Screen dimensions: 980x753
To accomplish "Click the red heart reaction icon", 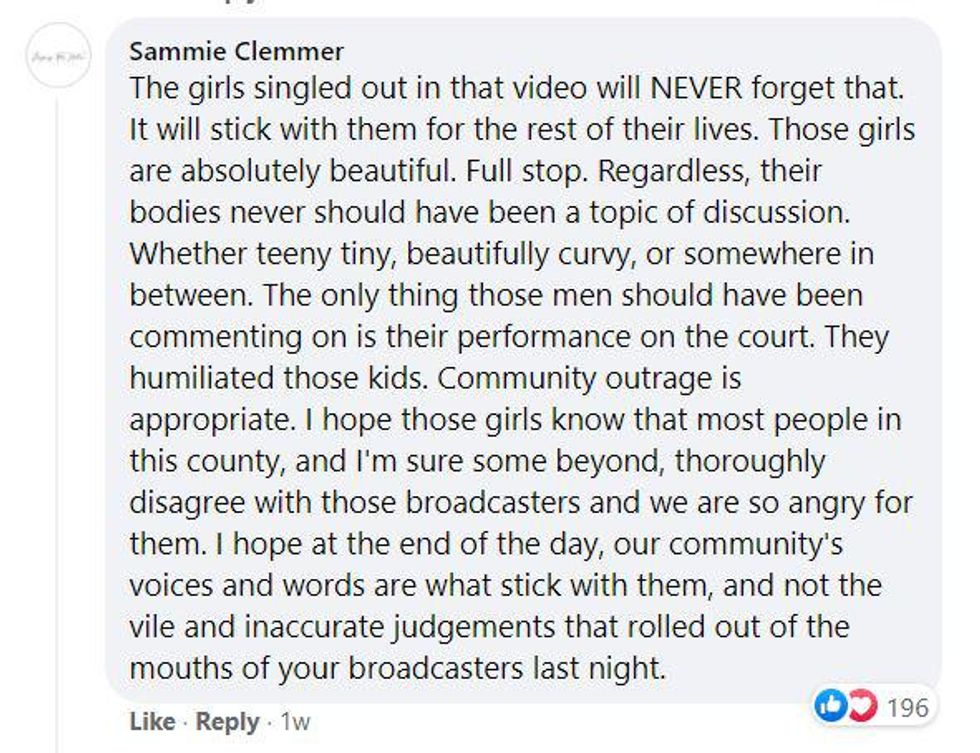I will click(858, 707).
